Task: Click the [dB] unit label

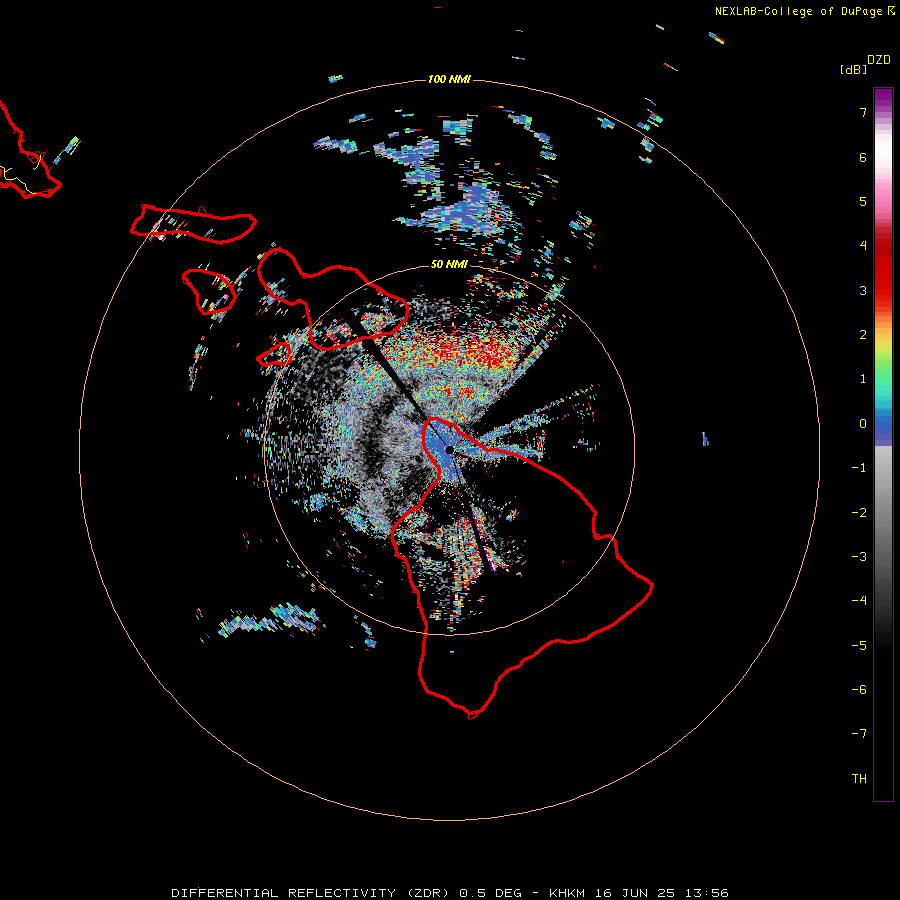Action: pos(853,69)
